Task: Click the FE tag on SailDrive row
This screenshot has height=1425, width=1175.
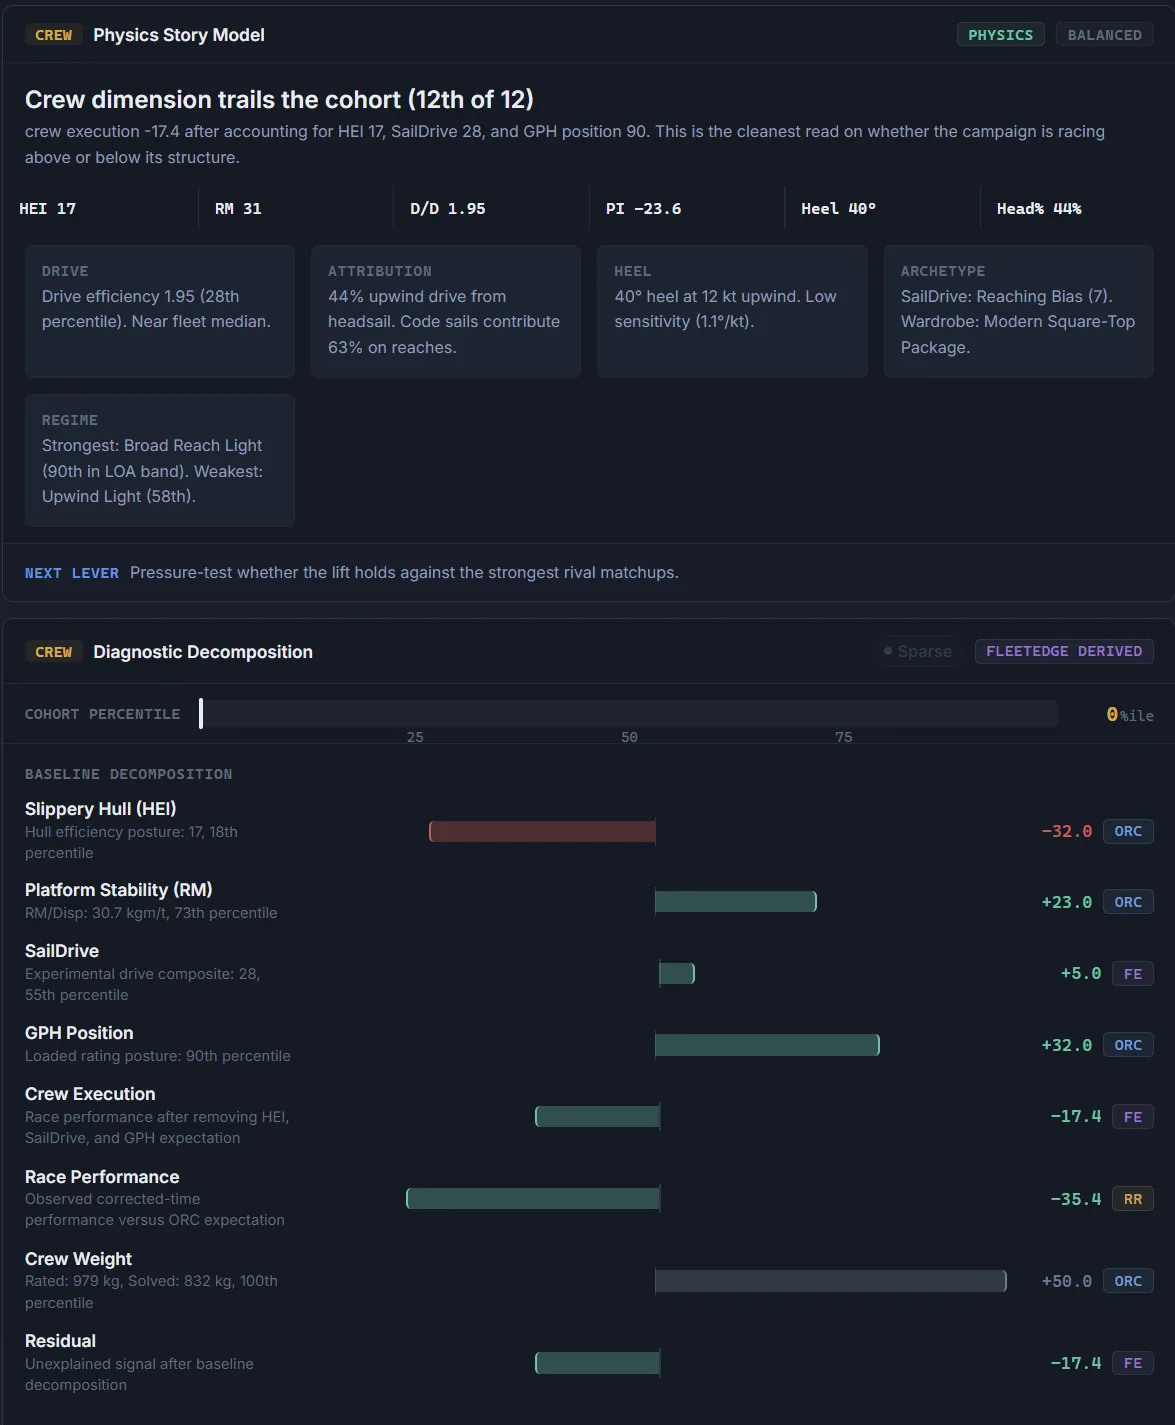Action: [1132, 974]
